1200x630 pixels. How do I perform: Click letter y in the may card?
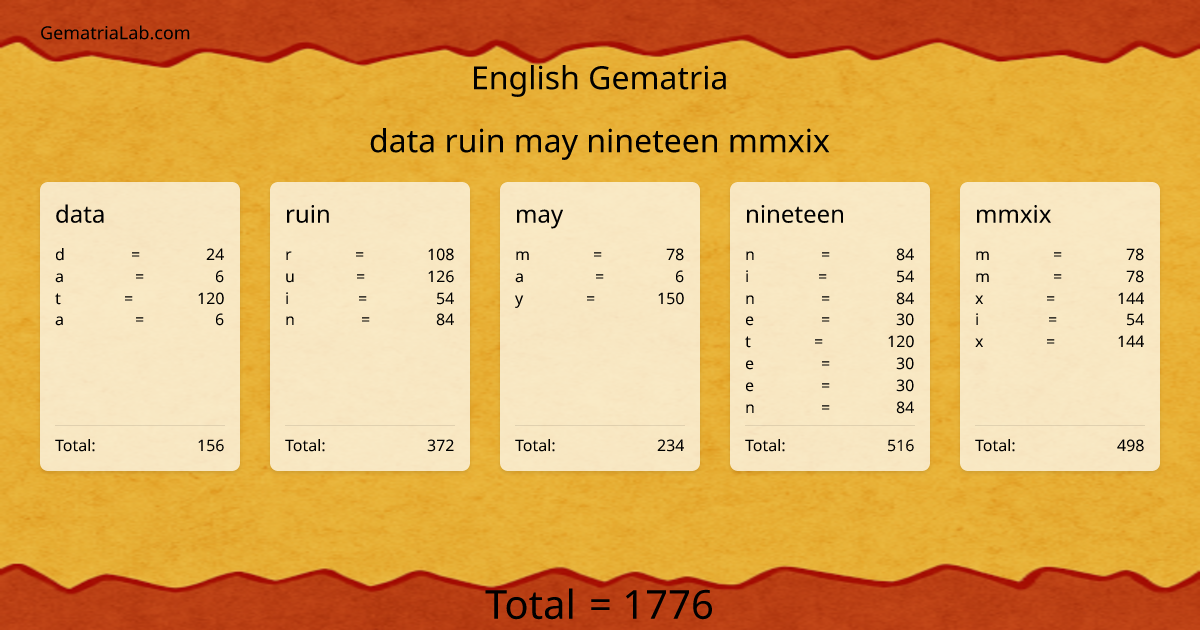pos(519,299)
